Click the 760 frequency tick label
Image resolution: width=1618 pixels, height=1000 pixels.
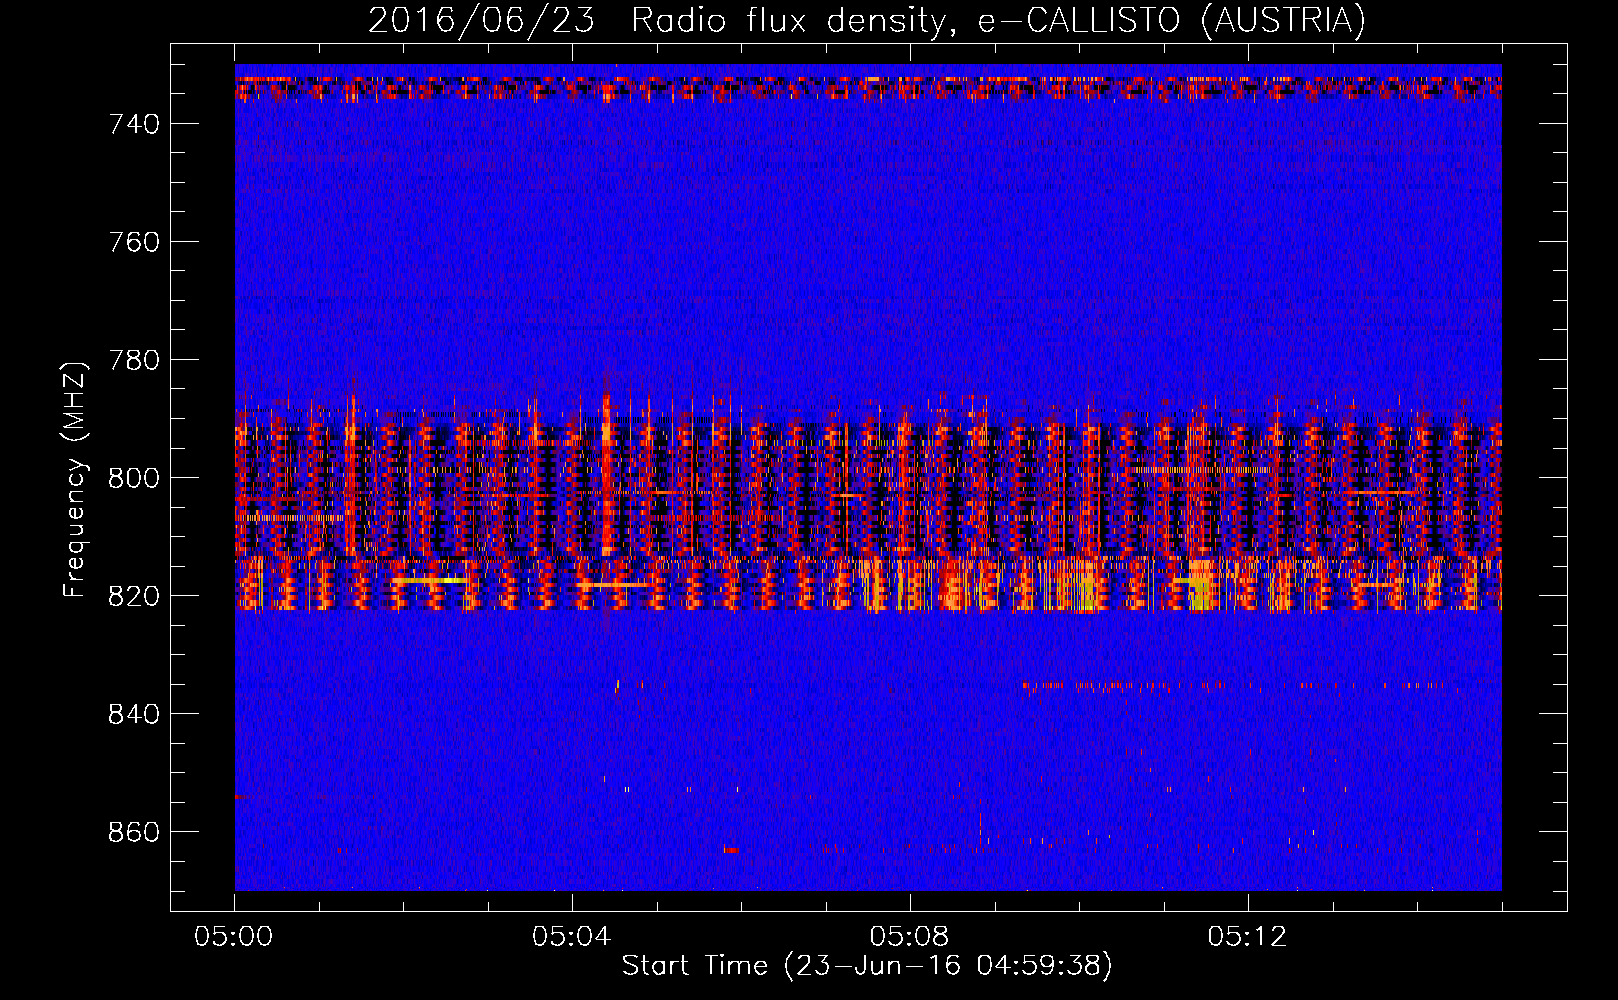(135, 242)
